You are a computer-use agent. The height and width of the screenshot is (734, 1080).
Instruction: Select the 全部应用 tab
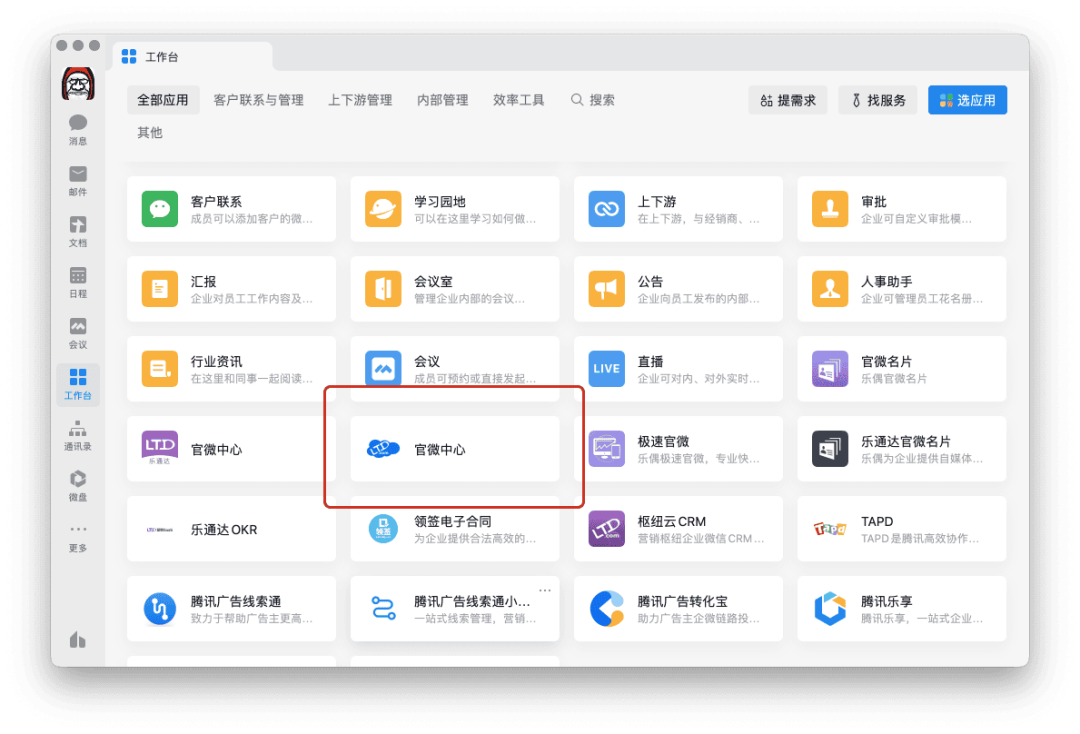coord(163,100)
